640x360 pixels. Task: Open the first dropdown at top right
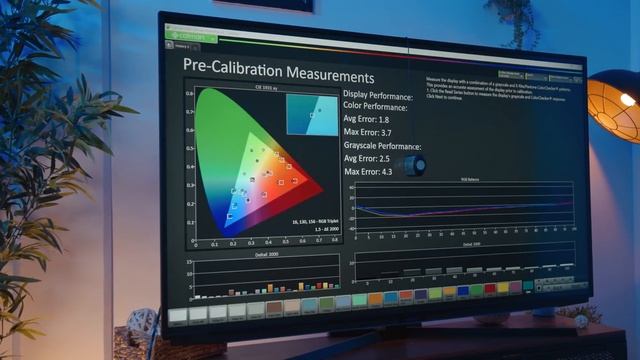tap(511, 75)
